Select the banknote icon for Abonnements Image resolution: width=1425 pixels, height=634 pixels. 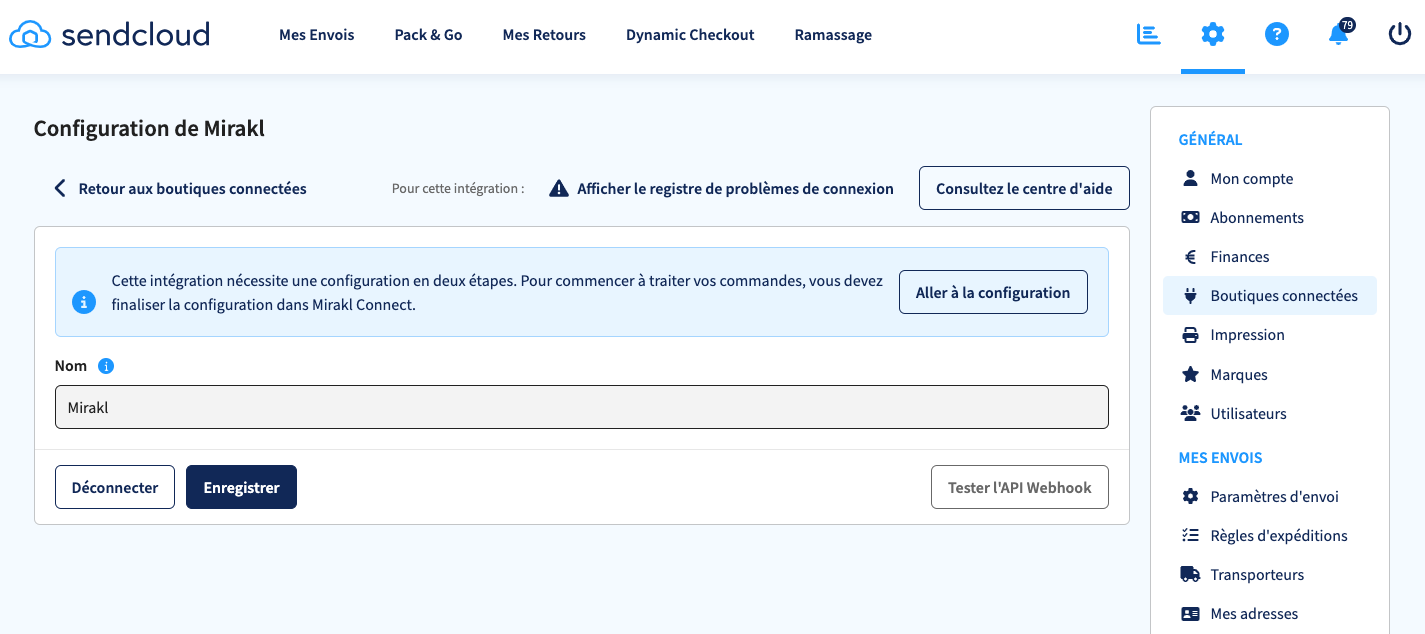(x=1190, y=216)
